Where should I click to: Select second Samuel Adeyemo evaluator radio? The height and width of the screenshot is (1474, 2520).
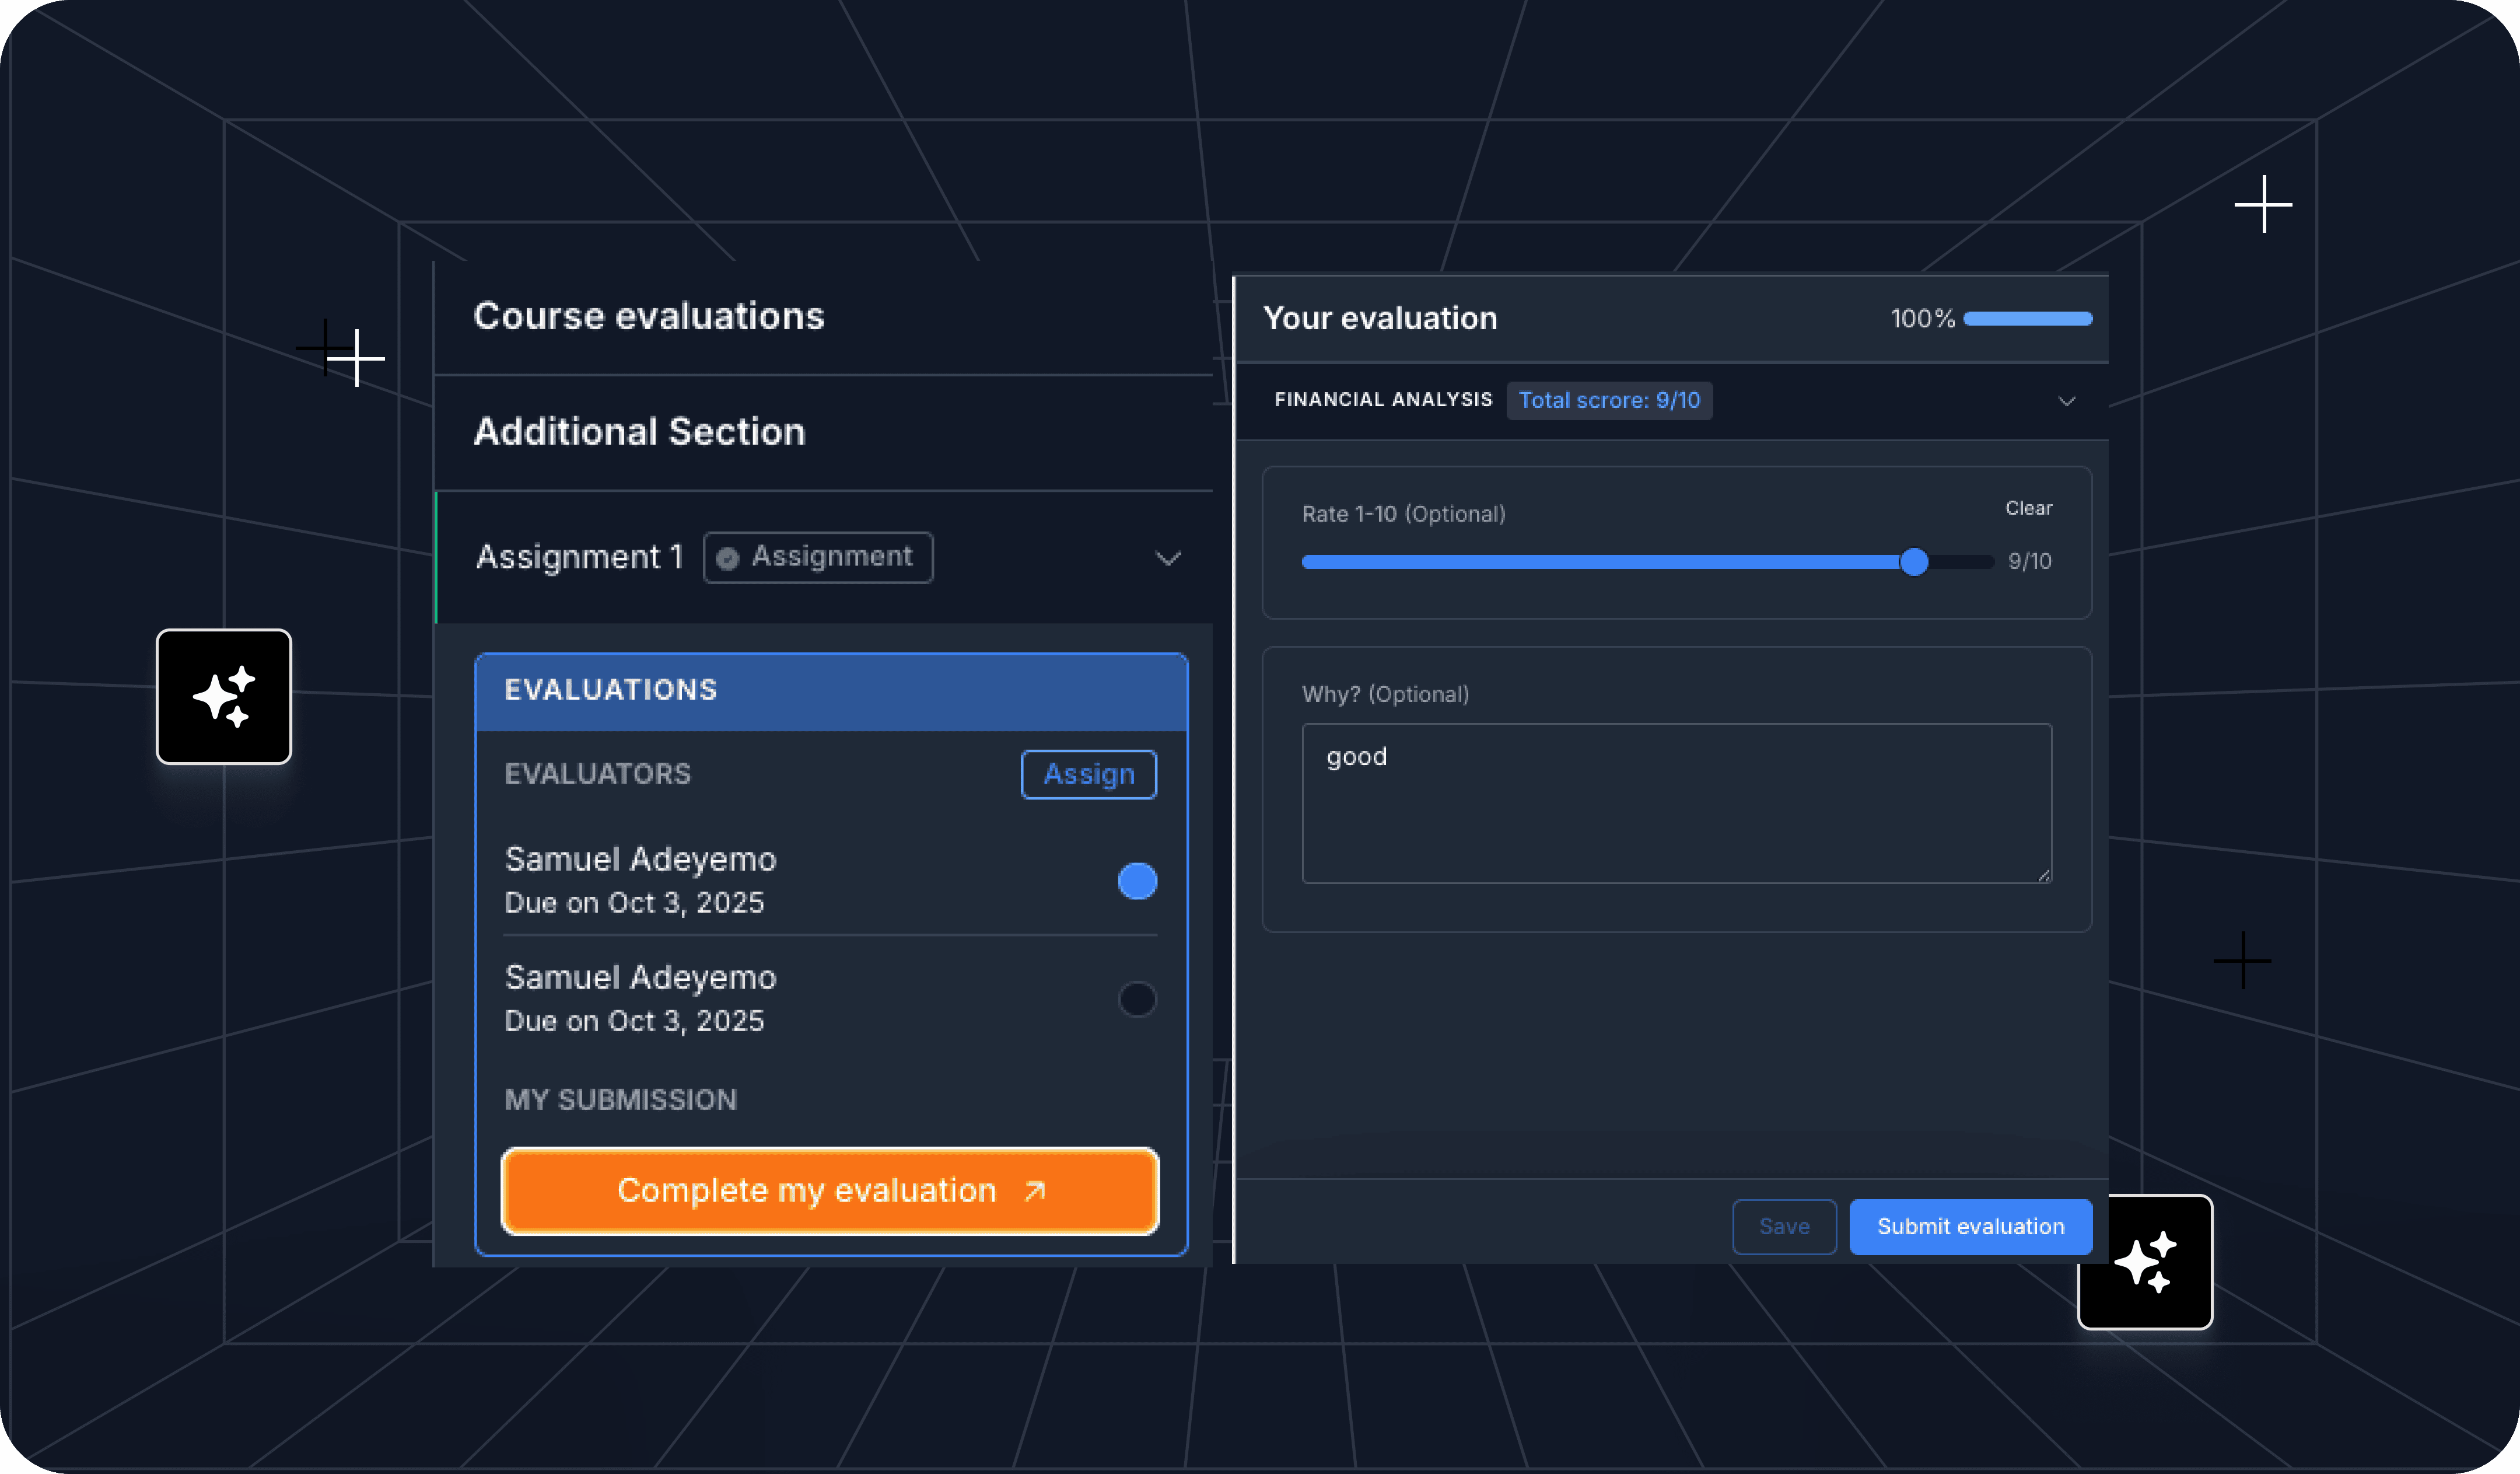1137,998
